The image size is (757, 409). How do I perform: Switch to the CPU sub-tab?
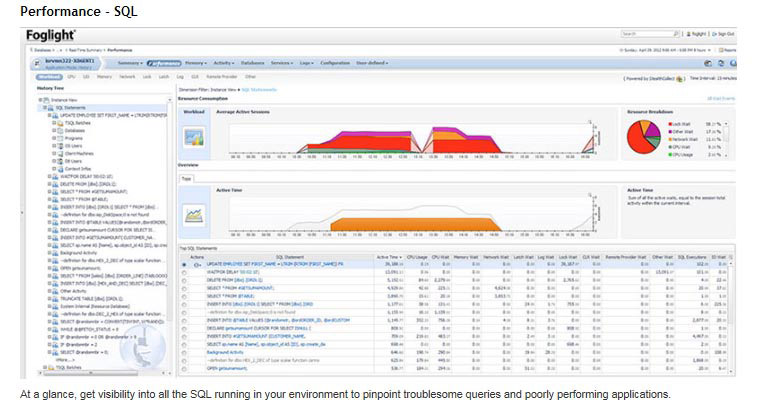tap(71, 77)
